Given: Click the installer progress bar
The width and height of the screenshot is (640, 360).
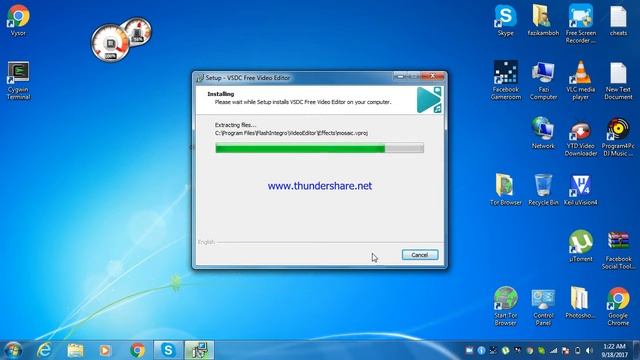Looking at the screenshot, I should (320, 148).
